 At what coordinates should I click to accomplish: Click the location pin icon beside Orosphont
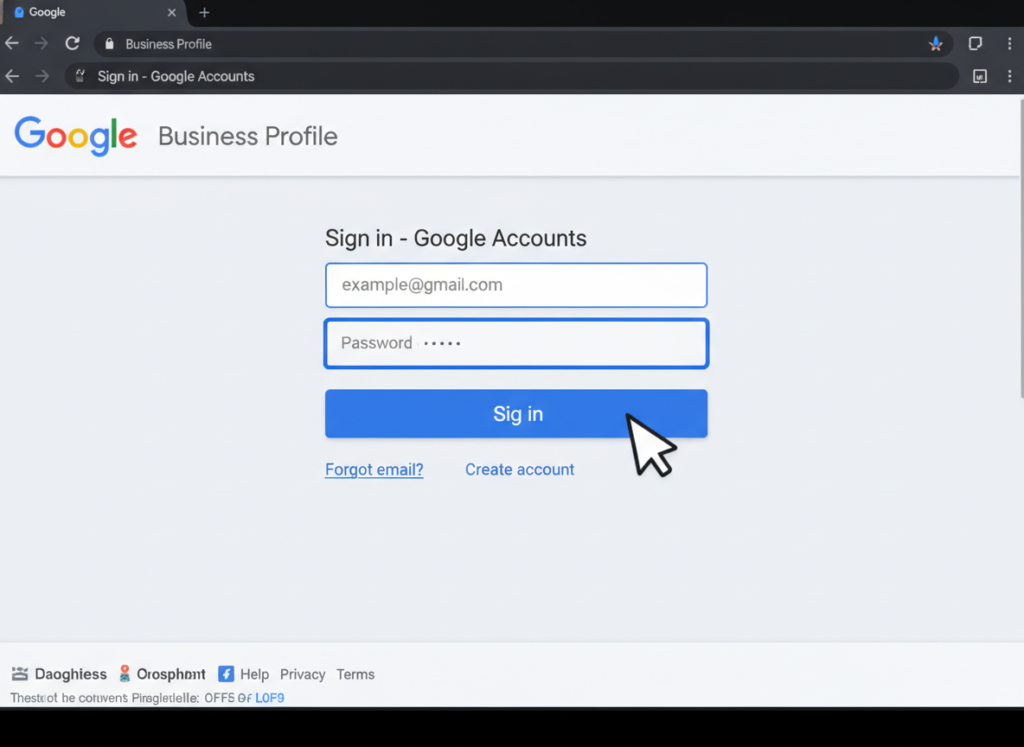coord(124,674)
